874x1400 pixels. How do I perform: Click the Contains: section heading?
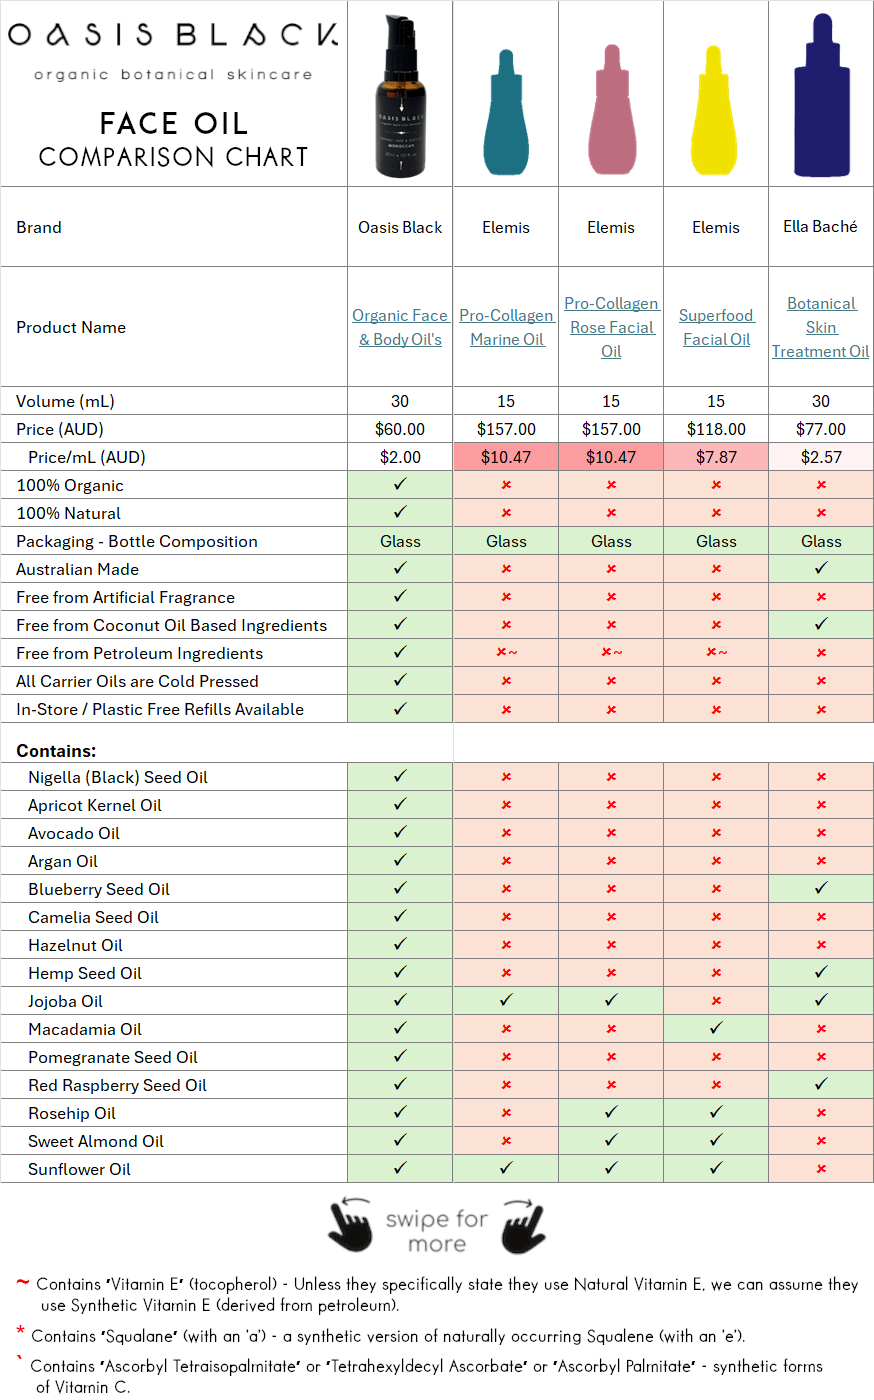[x=56, y=750]
